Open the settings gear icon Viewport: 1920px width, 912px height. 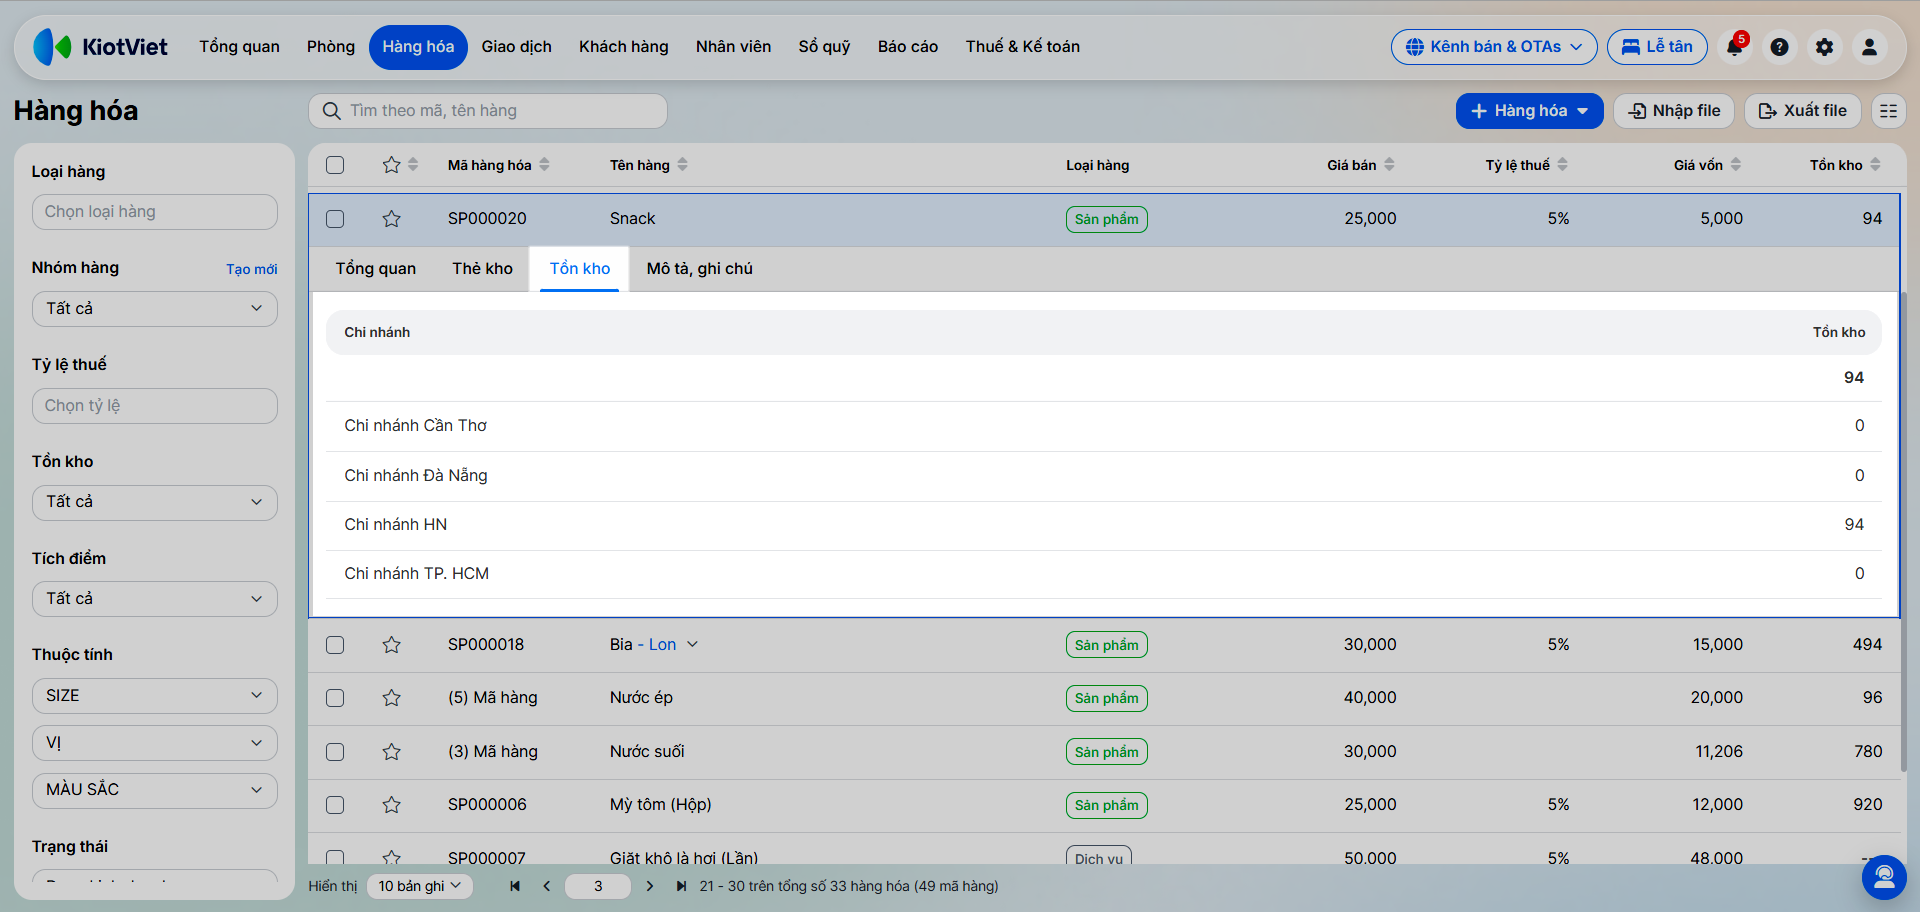click(1824, 47)
